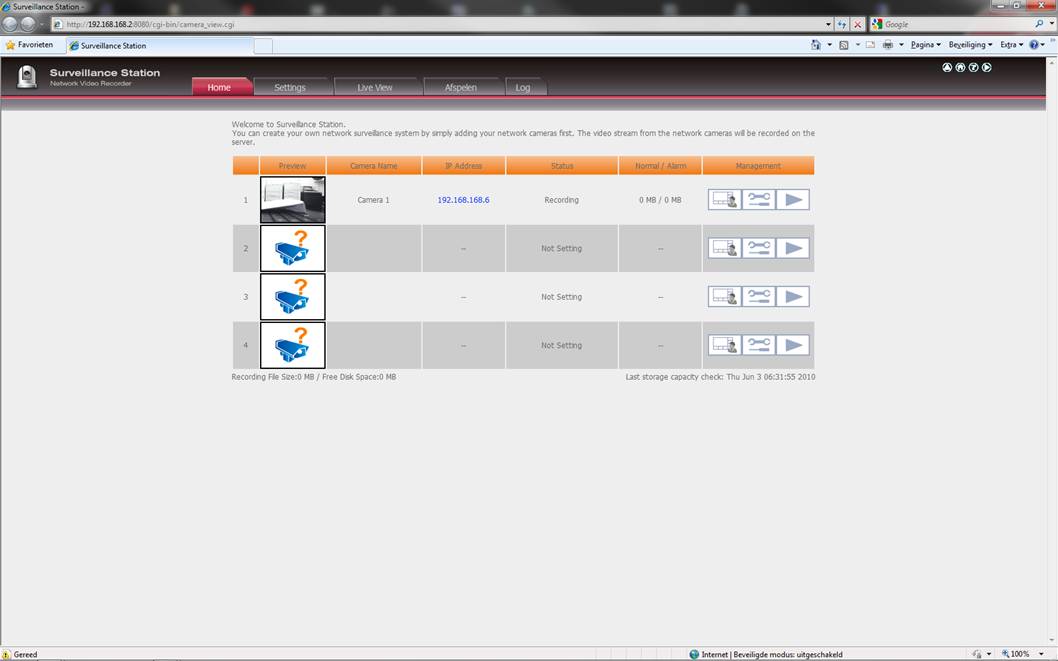The width and height of the screenshot is (1058, 661).
Task: Click the Not Setting status in row 4
Action: tap(561, 346)
